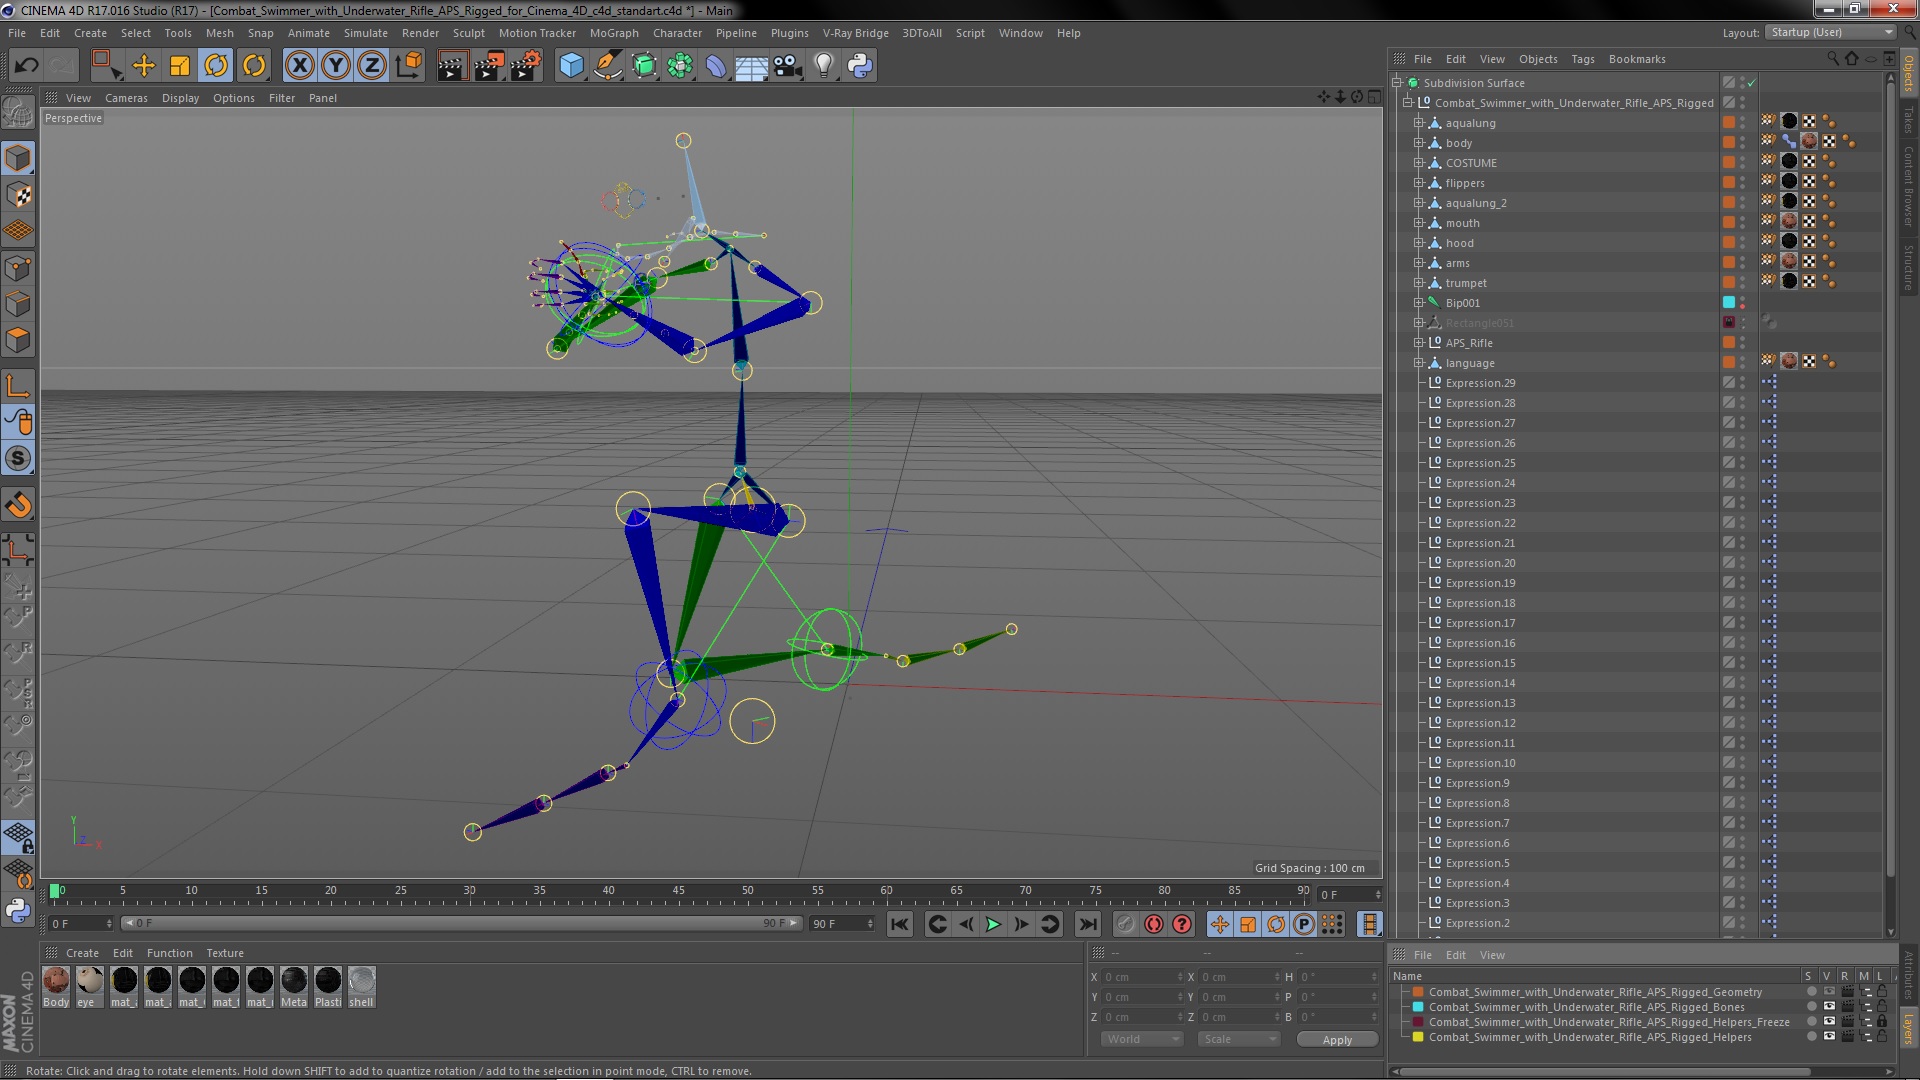The image size is (1920, 1080).
Task: Select the Move tool
Action: [144, 66]
